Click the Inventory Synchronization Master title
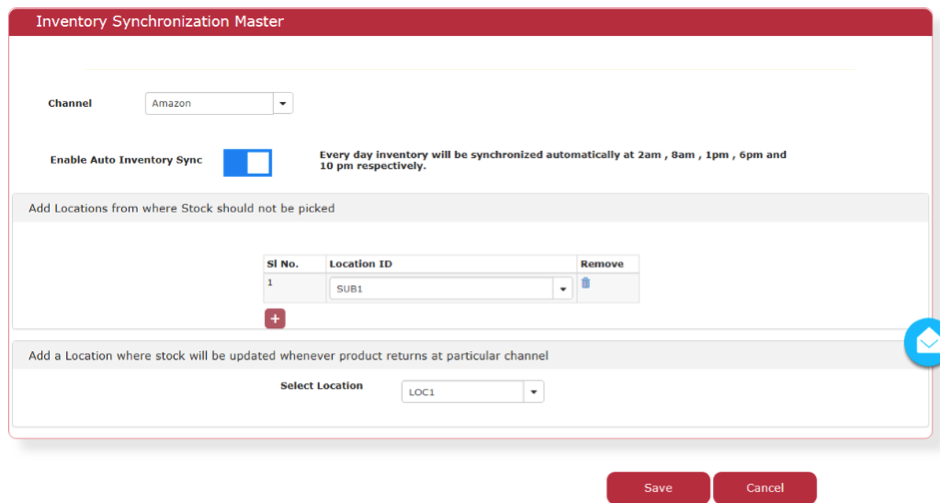 click(160, 22)
